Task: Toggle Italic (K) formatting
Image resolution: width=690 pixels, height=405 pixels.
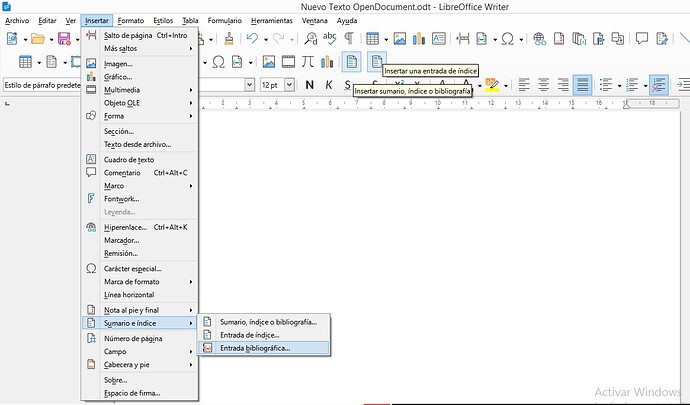Action: [328, 85]
